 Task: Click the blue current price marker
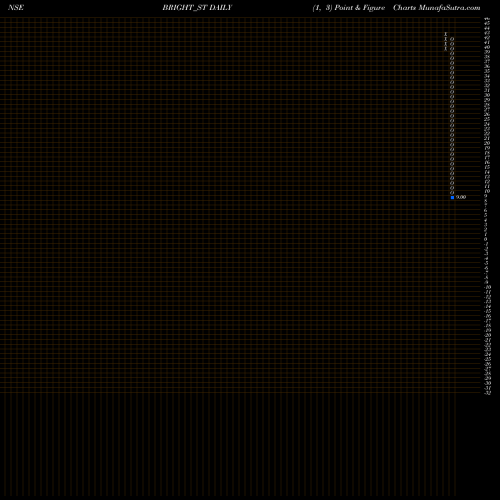coord(452,197)
